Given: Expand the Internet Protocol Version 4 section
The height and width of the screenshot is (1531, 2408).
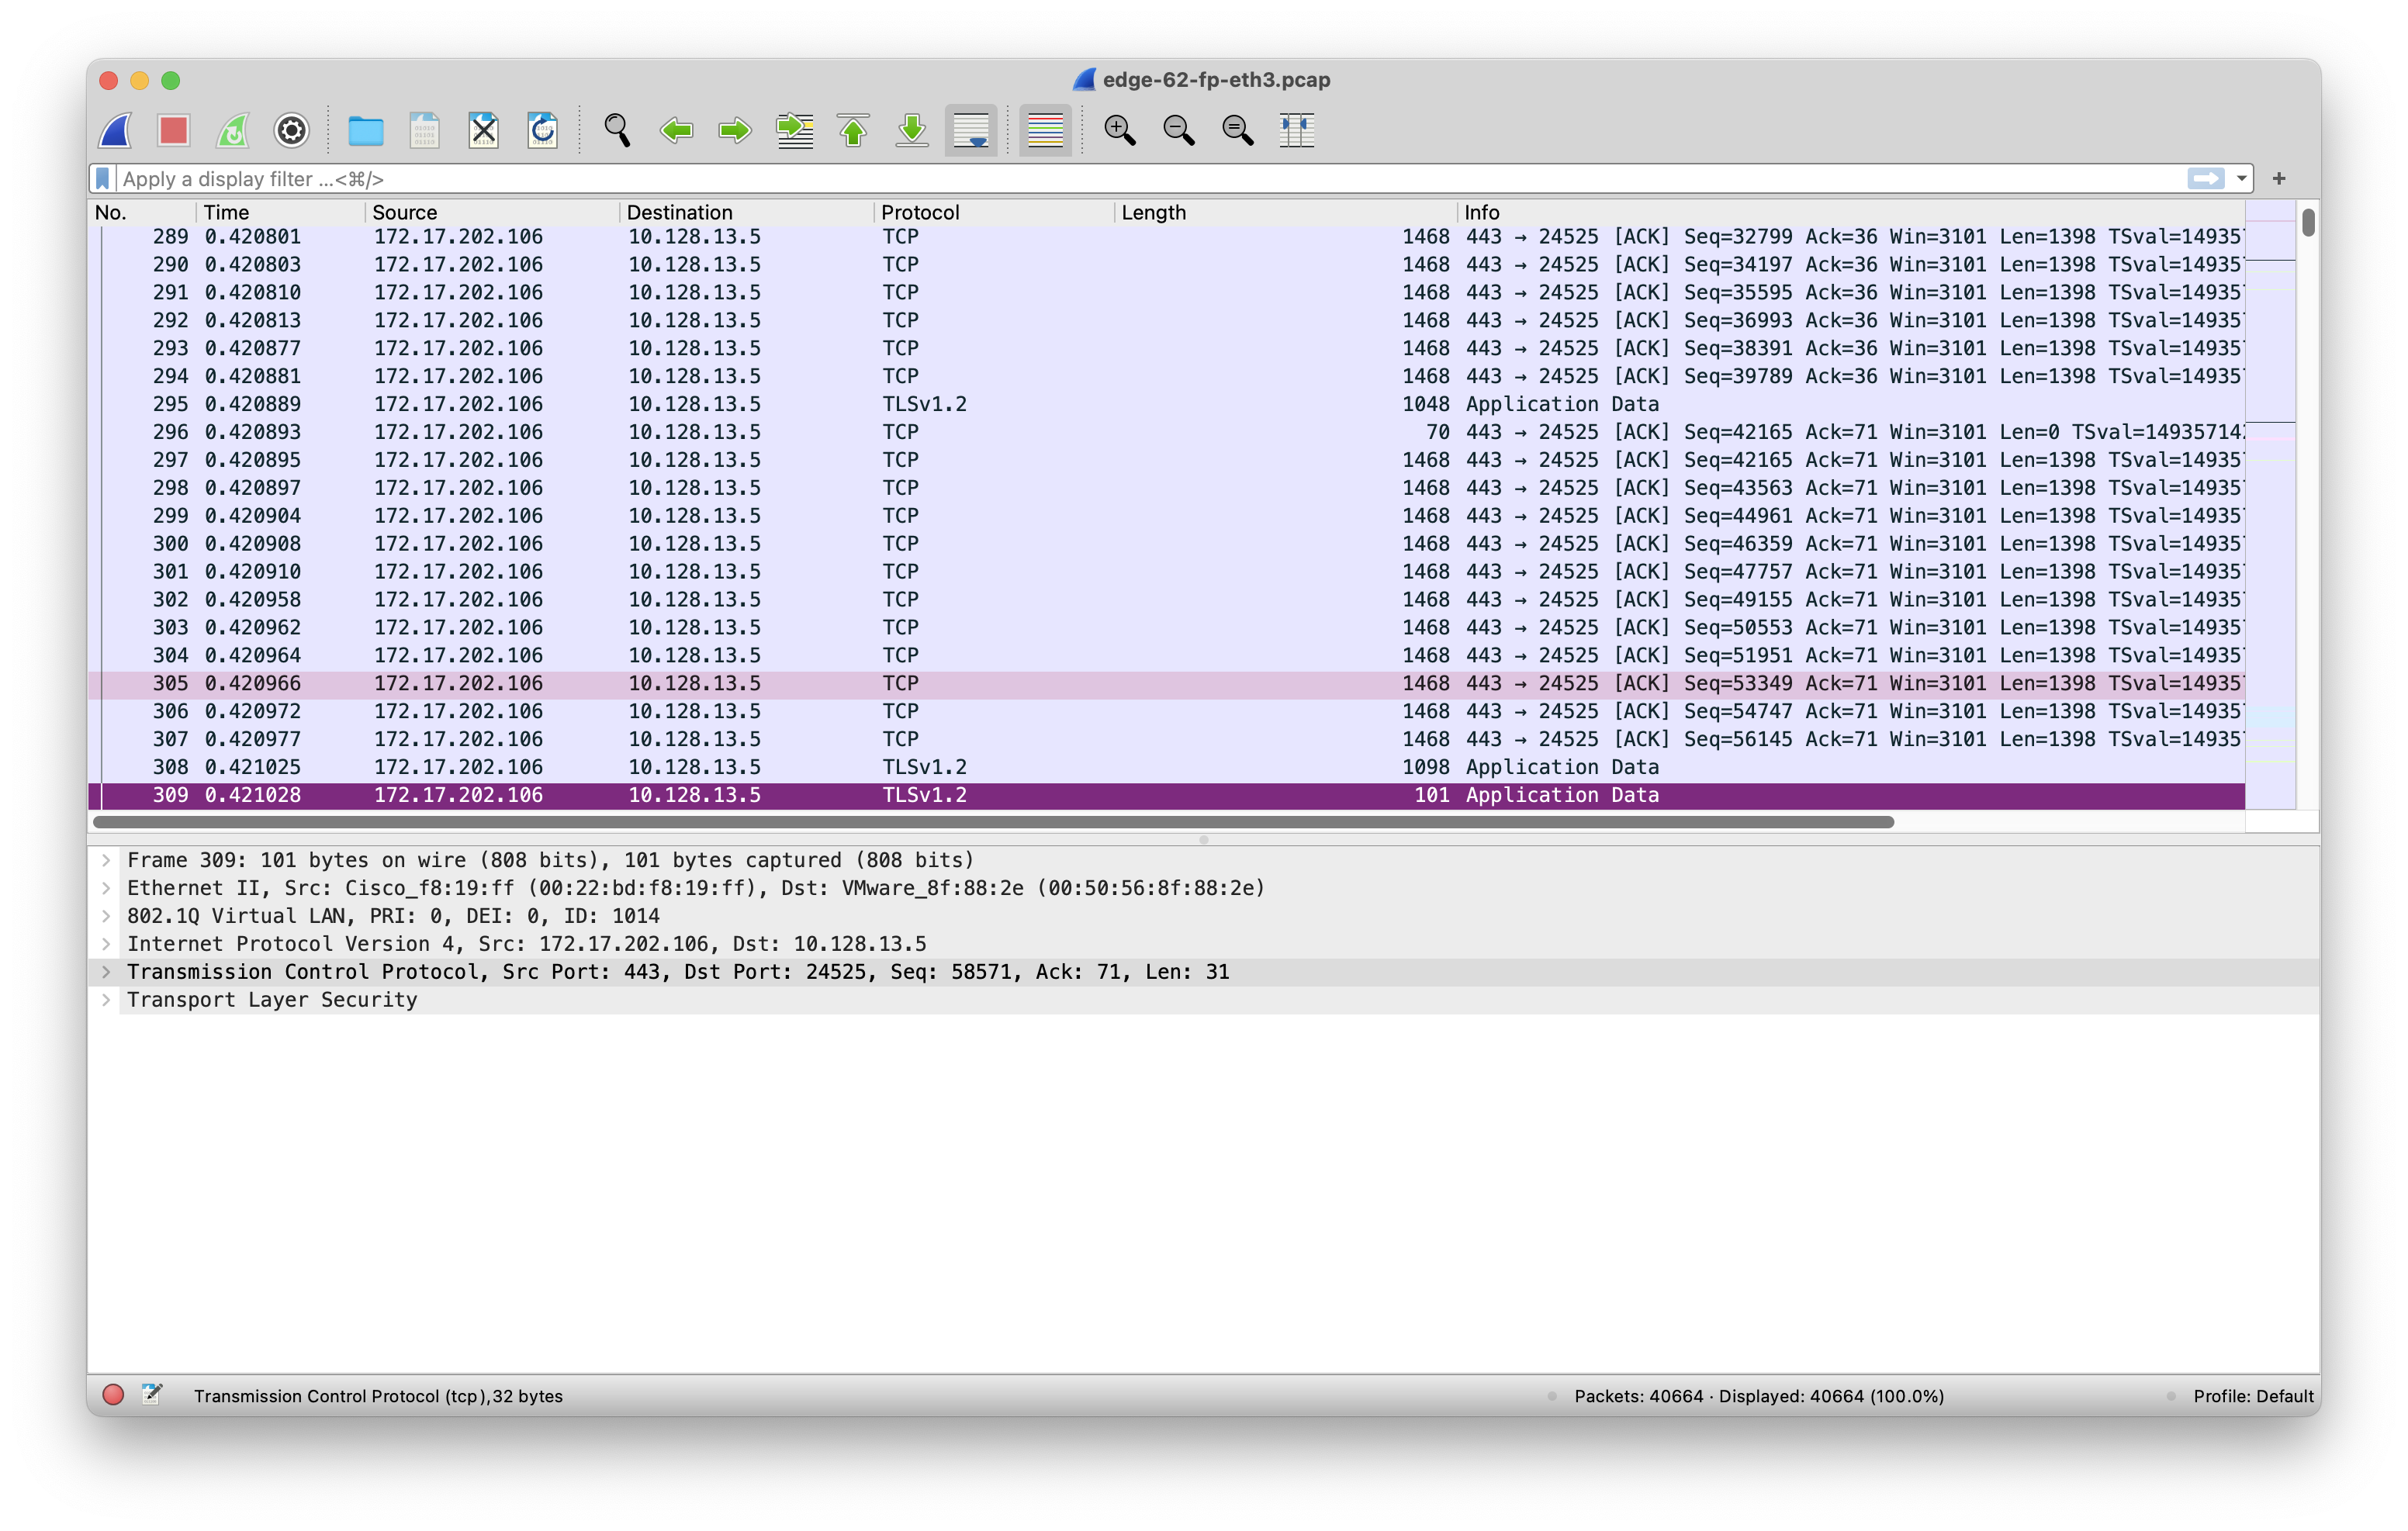Looking at the screenshot, I should click(106, 944).
